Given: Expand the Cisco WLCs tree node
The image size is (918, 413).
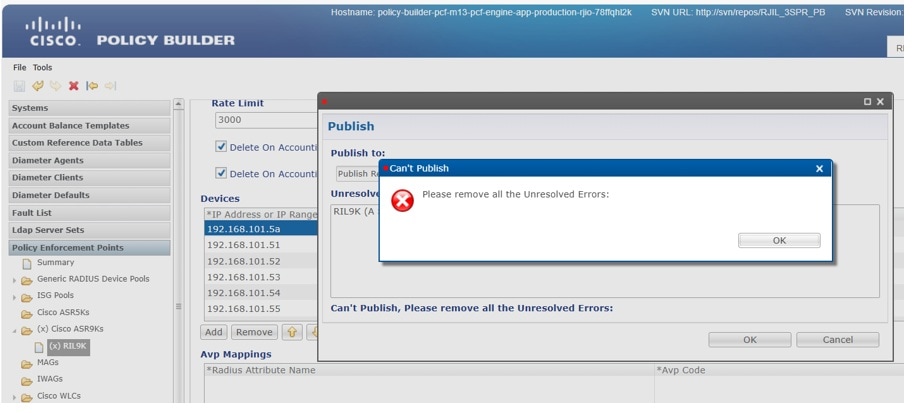Looking at the screenshot, I should click(15, 398).
